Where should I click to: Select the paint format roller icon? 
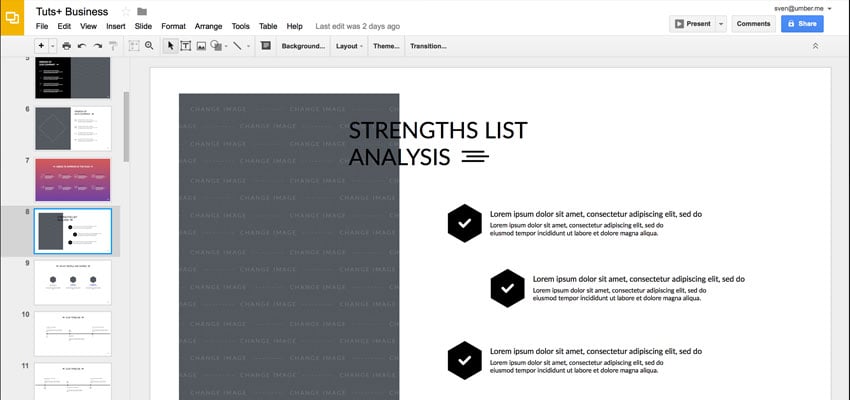tap(113, 46)
